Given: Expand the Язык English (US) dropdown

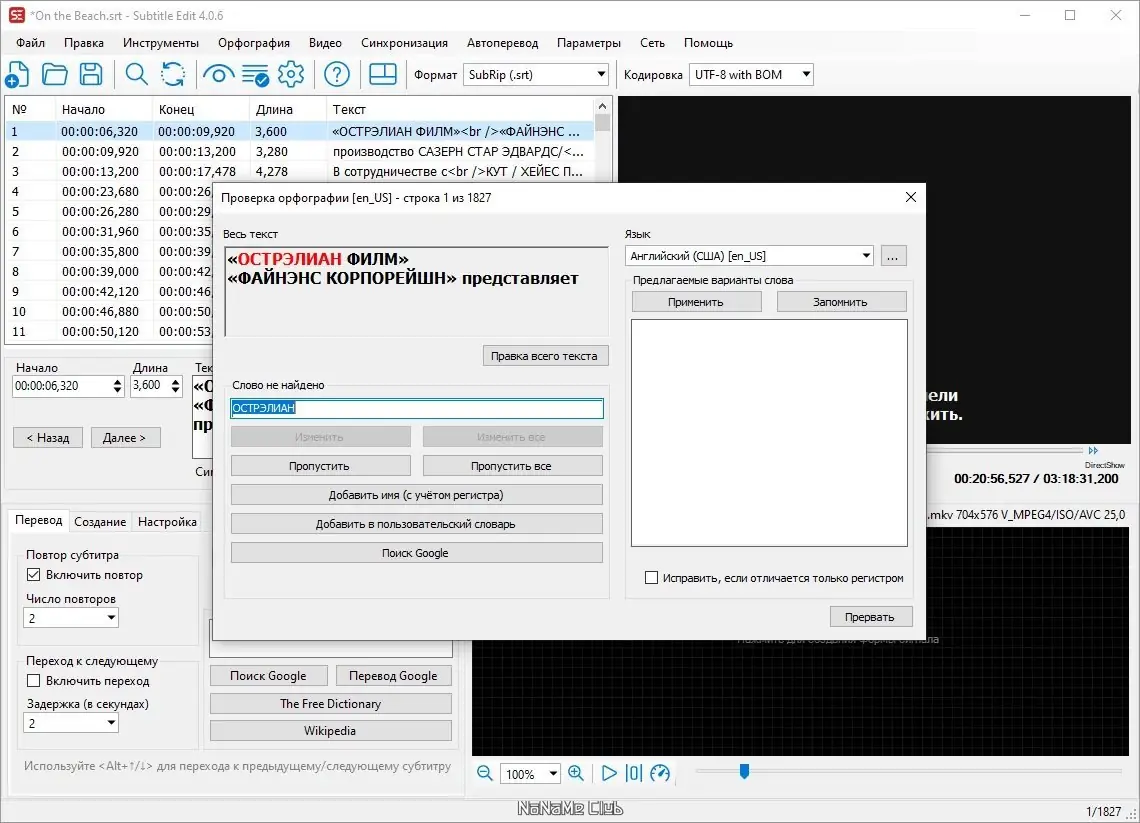Looking at the screenshot, I should point(749,256).
